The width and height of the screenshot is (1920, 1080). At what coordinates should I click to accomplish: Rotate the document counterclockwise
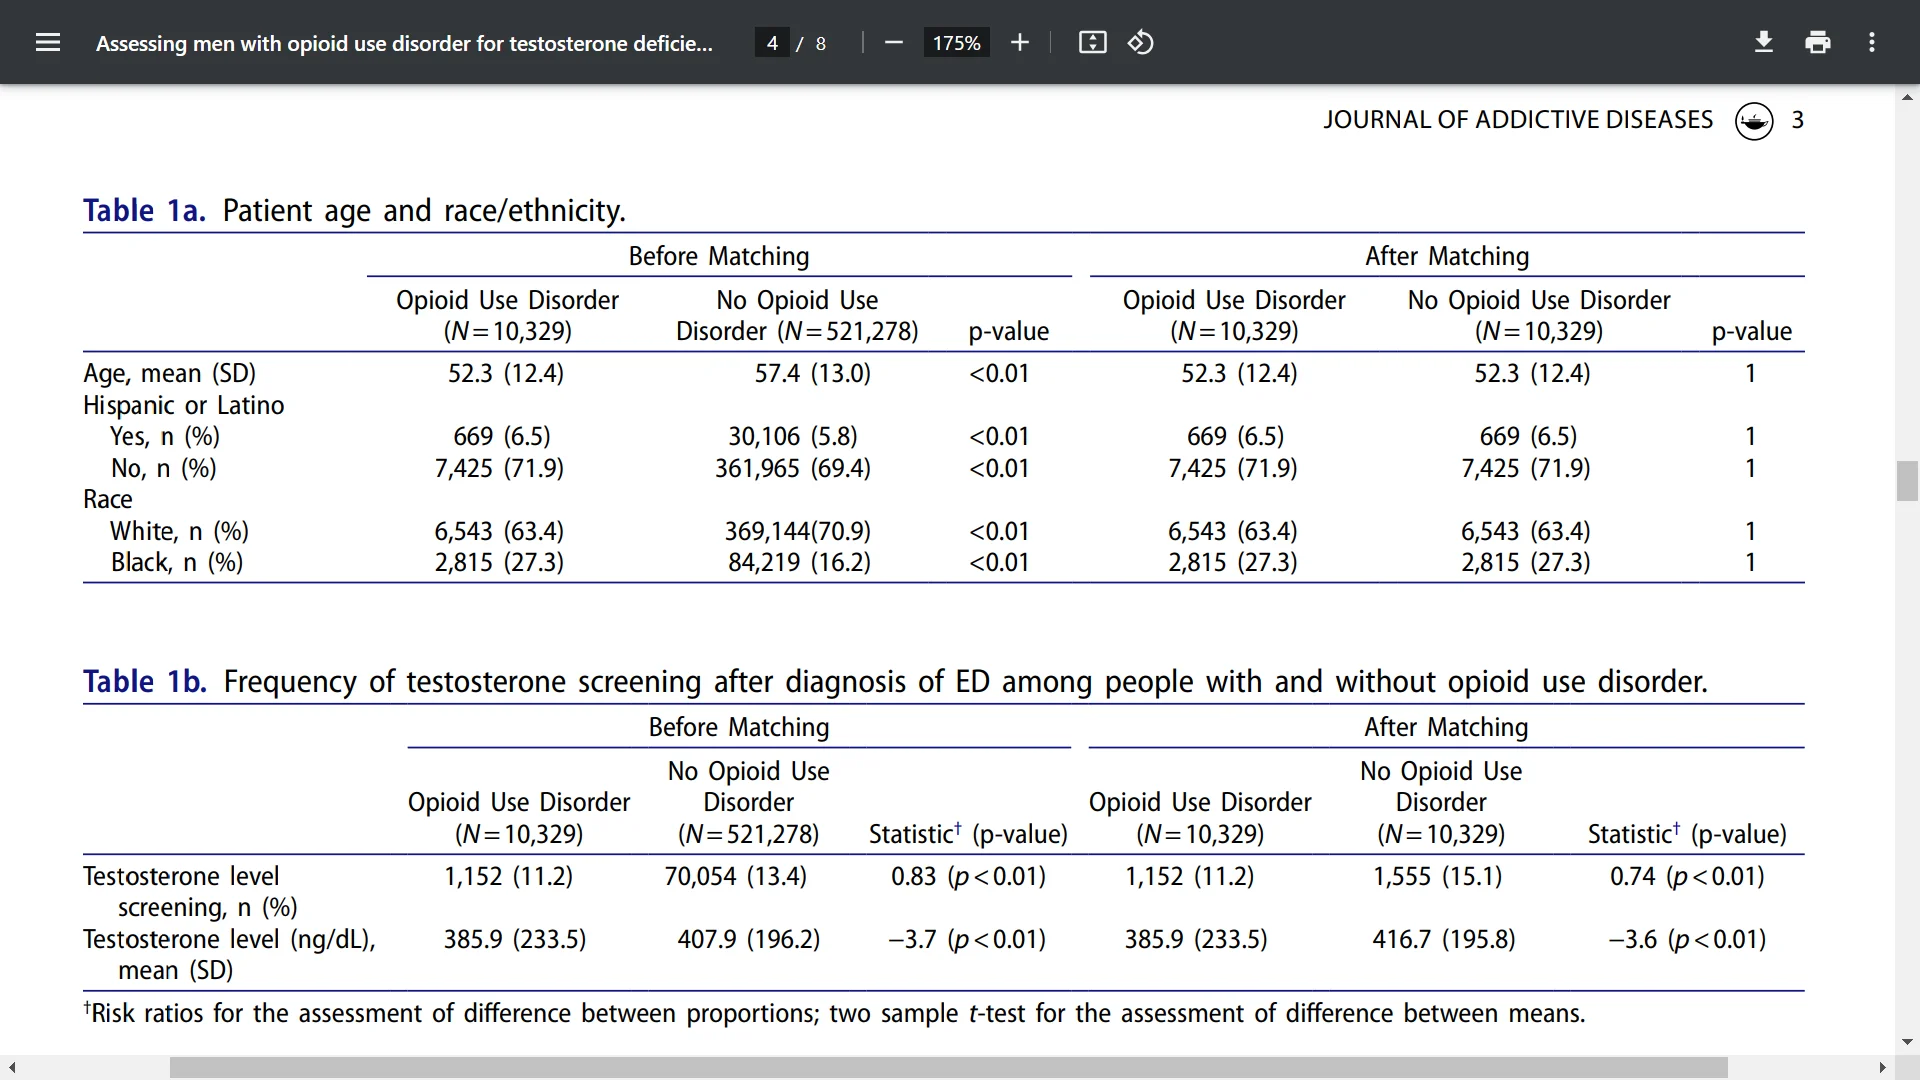coord(1141,42)
